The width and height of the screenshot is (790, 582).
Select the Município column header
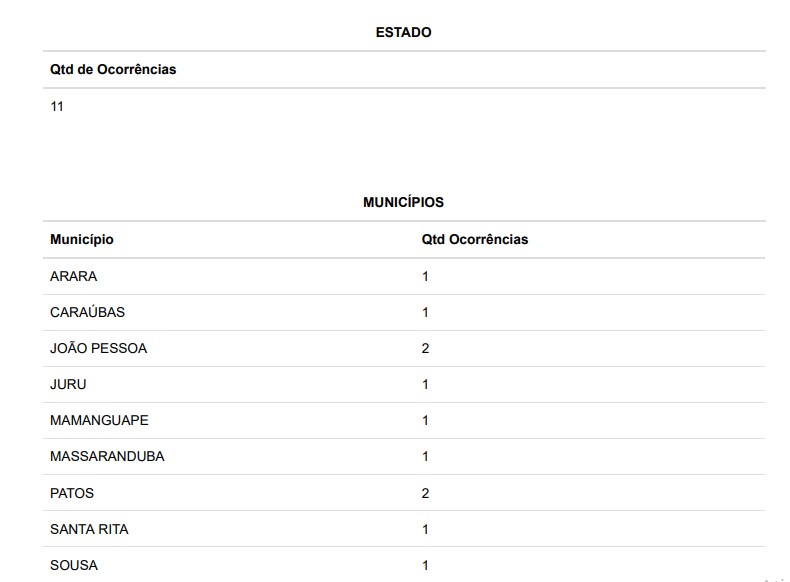(82, 240)
